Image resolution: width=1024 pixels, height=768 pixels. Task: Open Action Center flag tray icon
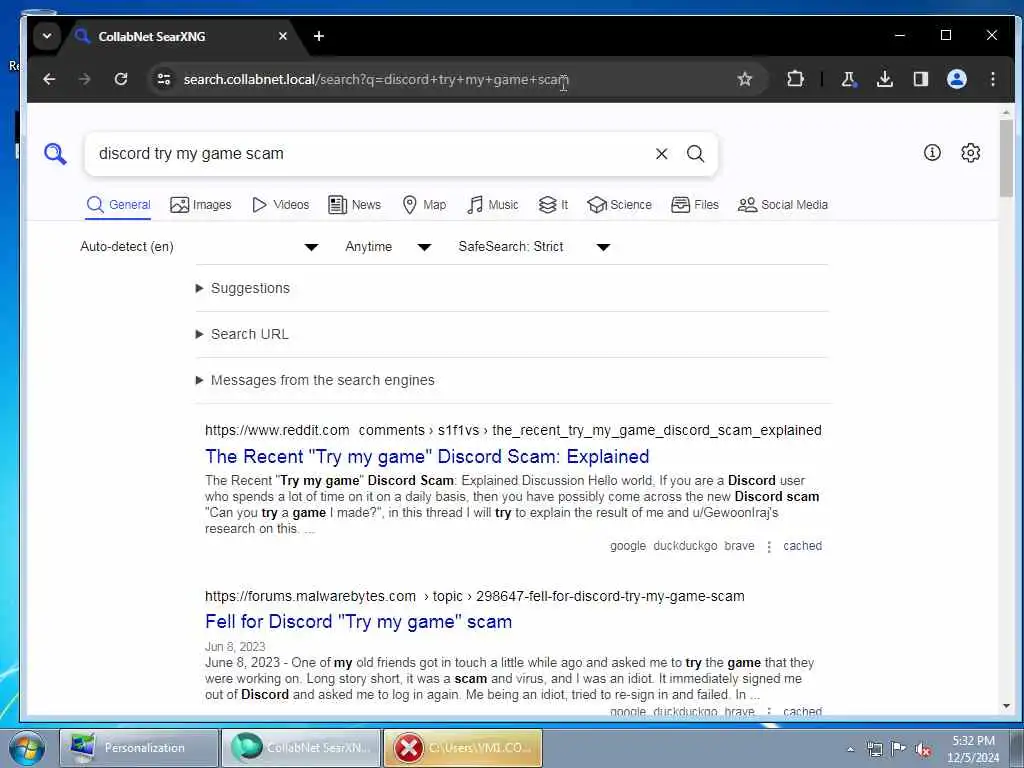coord(898,748)
